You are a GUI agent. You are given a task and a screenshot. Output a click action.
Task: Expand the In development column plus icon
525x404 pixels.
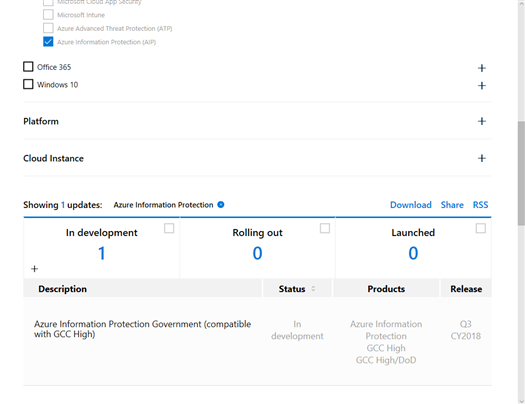coord(34,269)
